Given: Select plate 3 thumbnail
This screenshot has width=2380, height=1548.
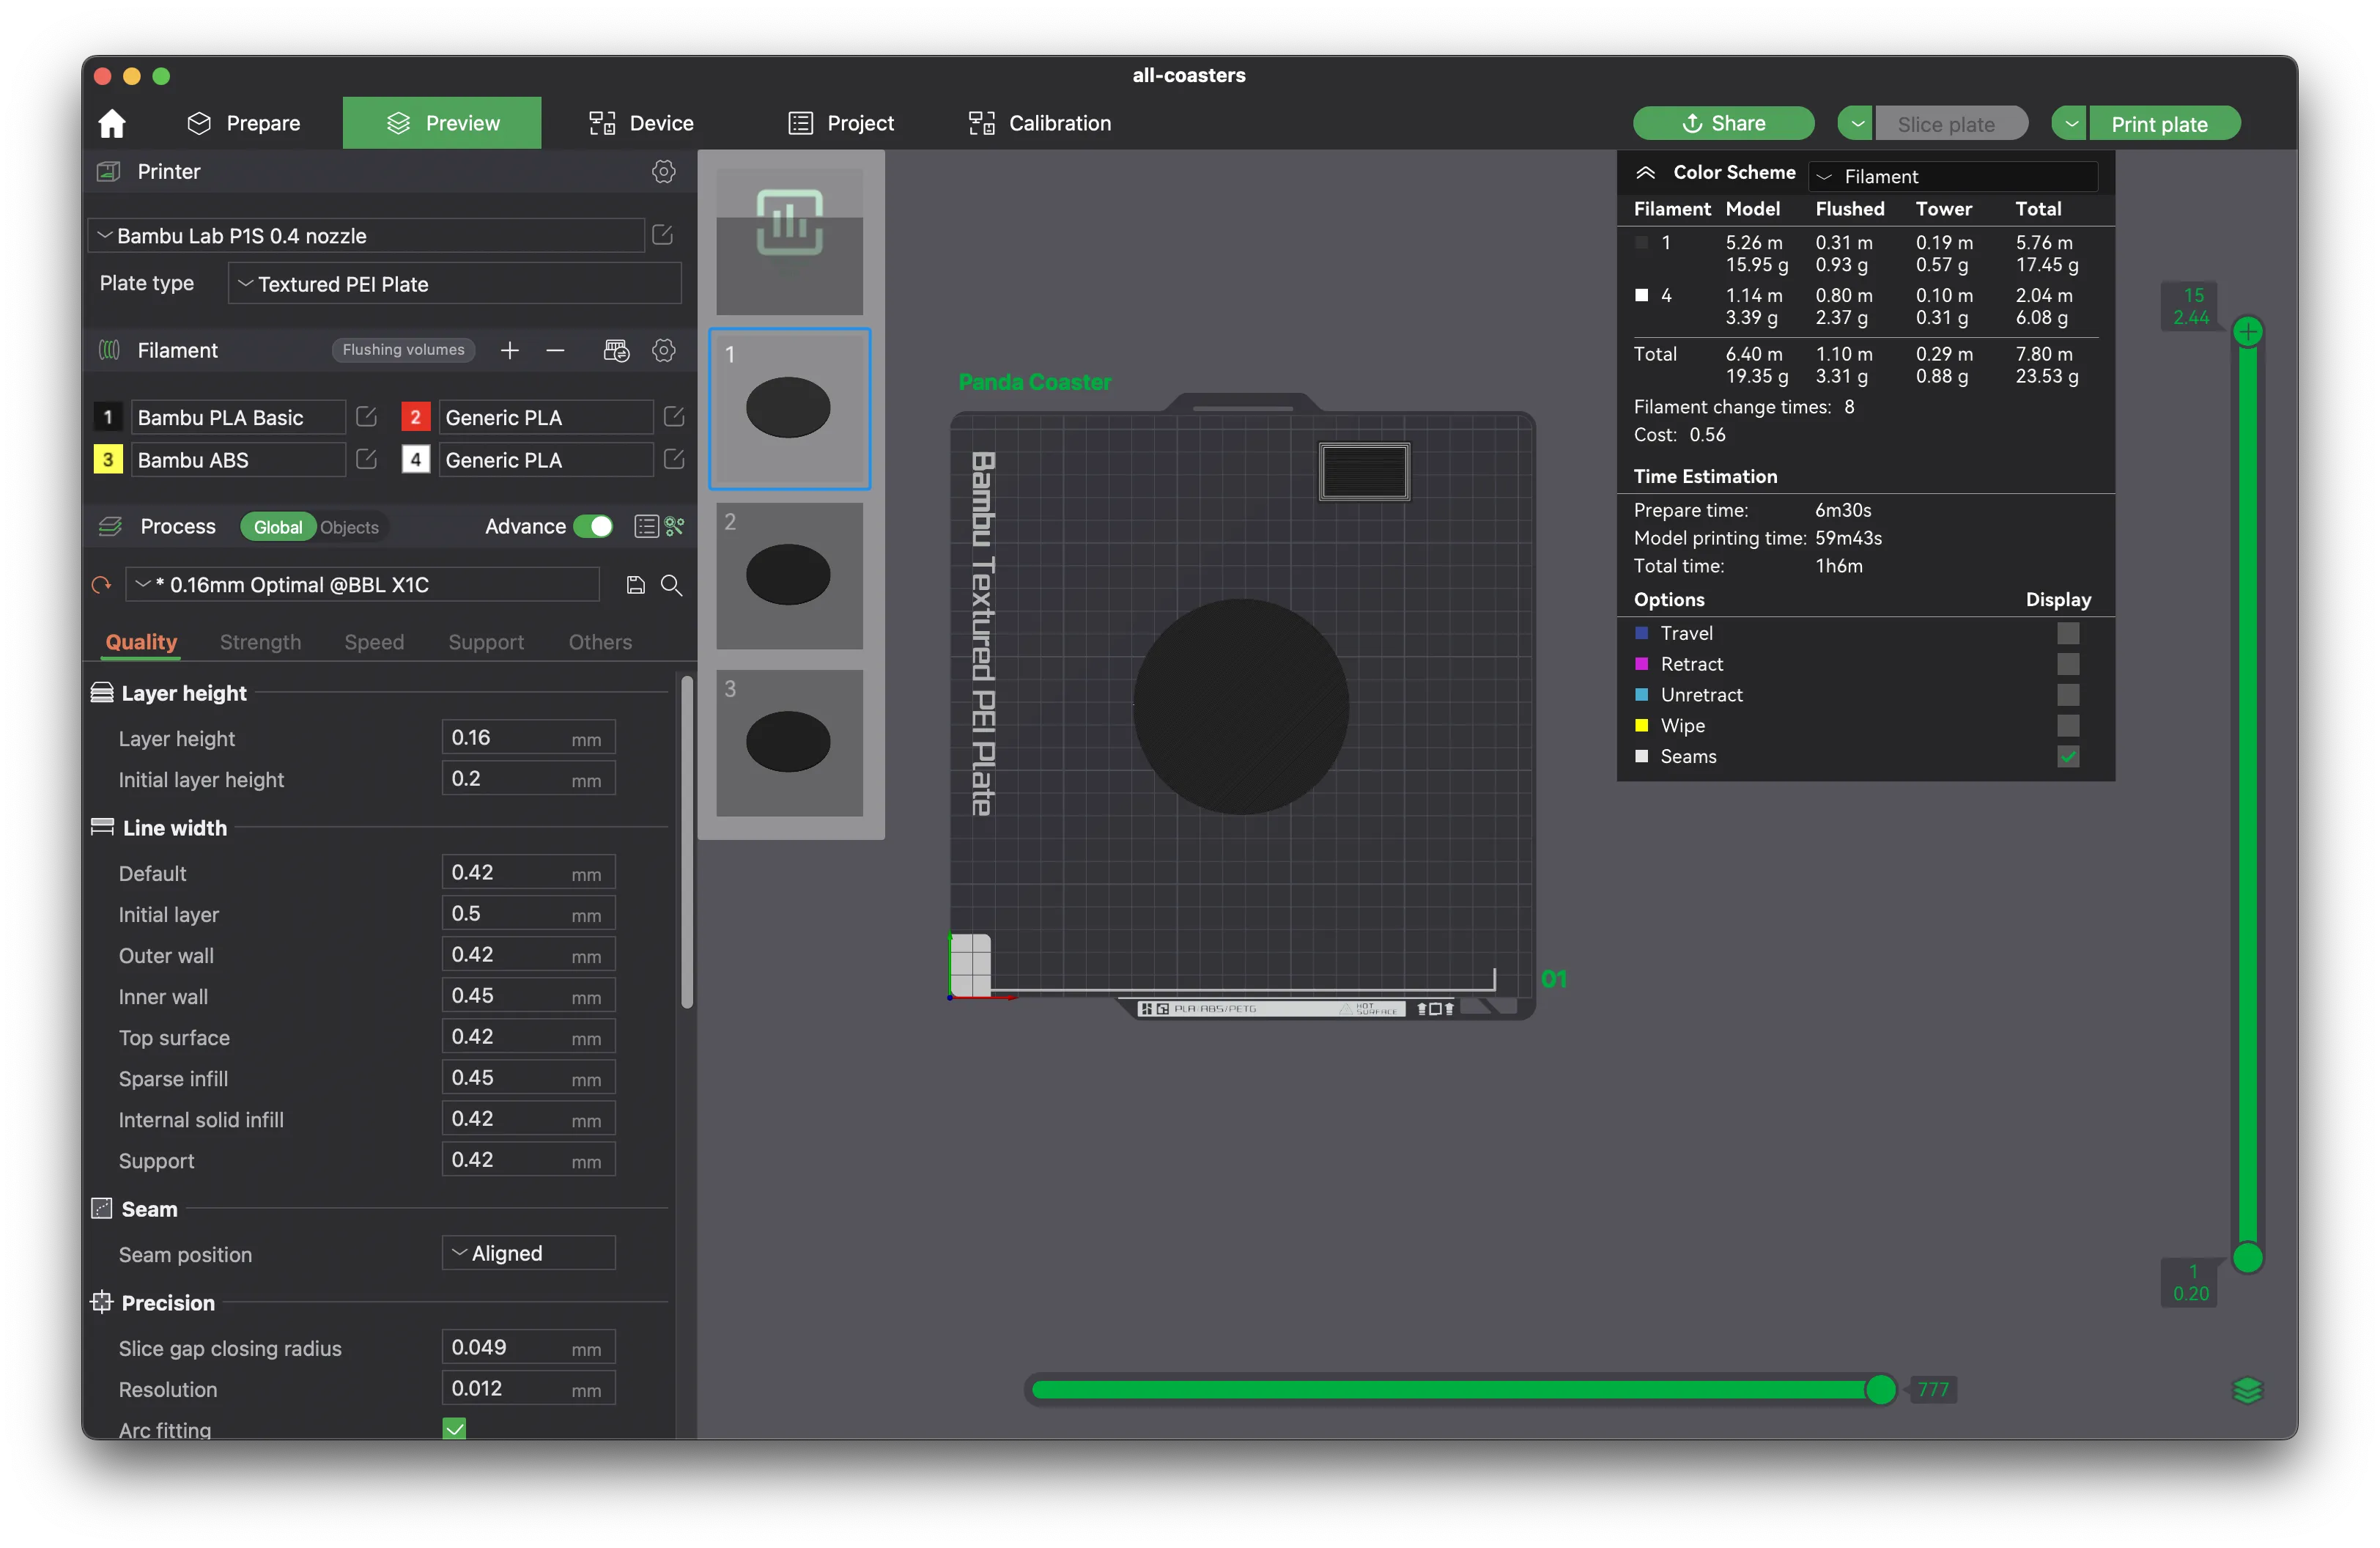Looking at the screenshot, I should pyautogui.click(x=789, y=742).
